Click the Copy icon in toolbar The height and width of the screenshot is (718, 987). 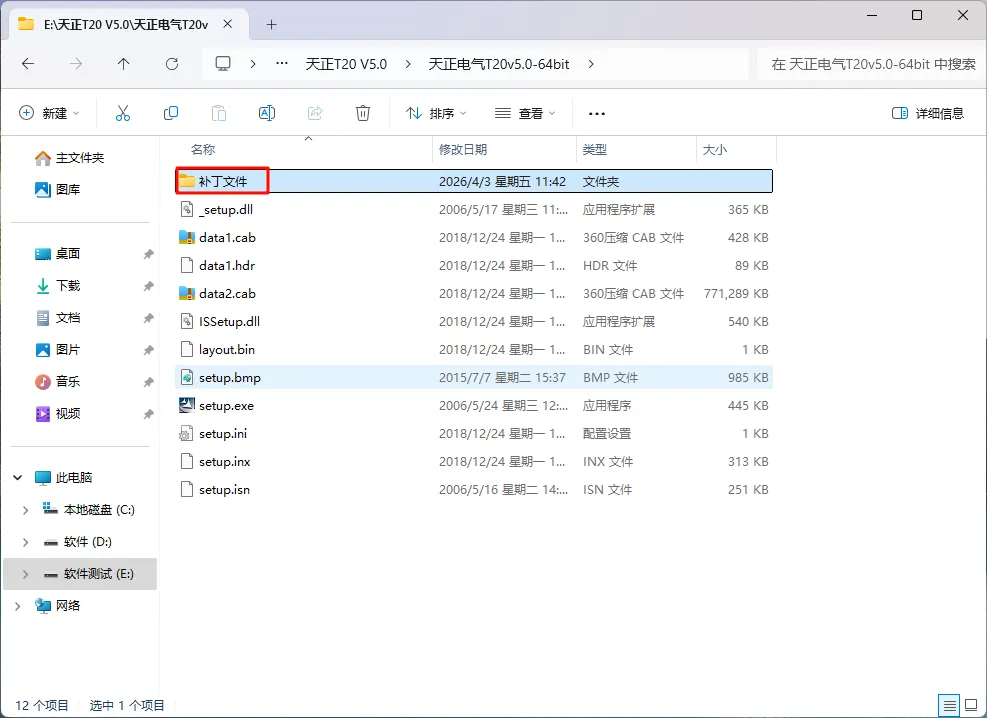[171, 113]
